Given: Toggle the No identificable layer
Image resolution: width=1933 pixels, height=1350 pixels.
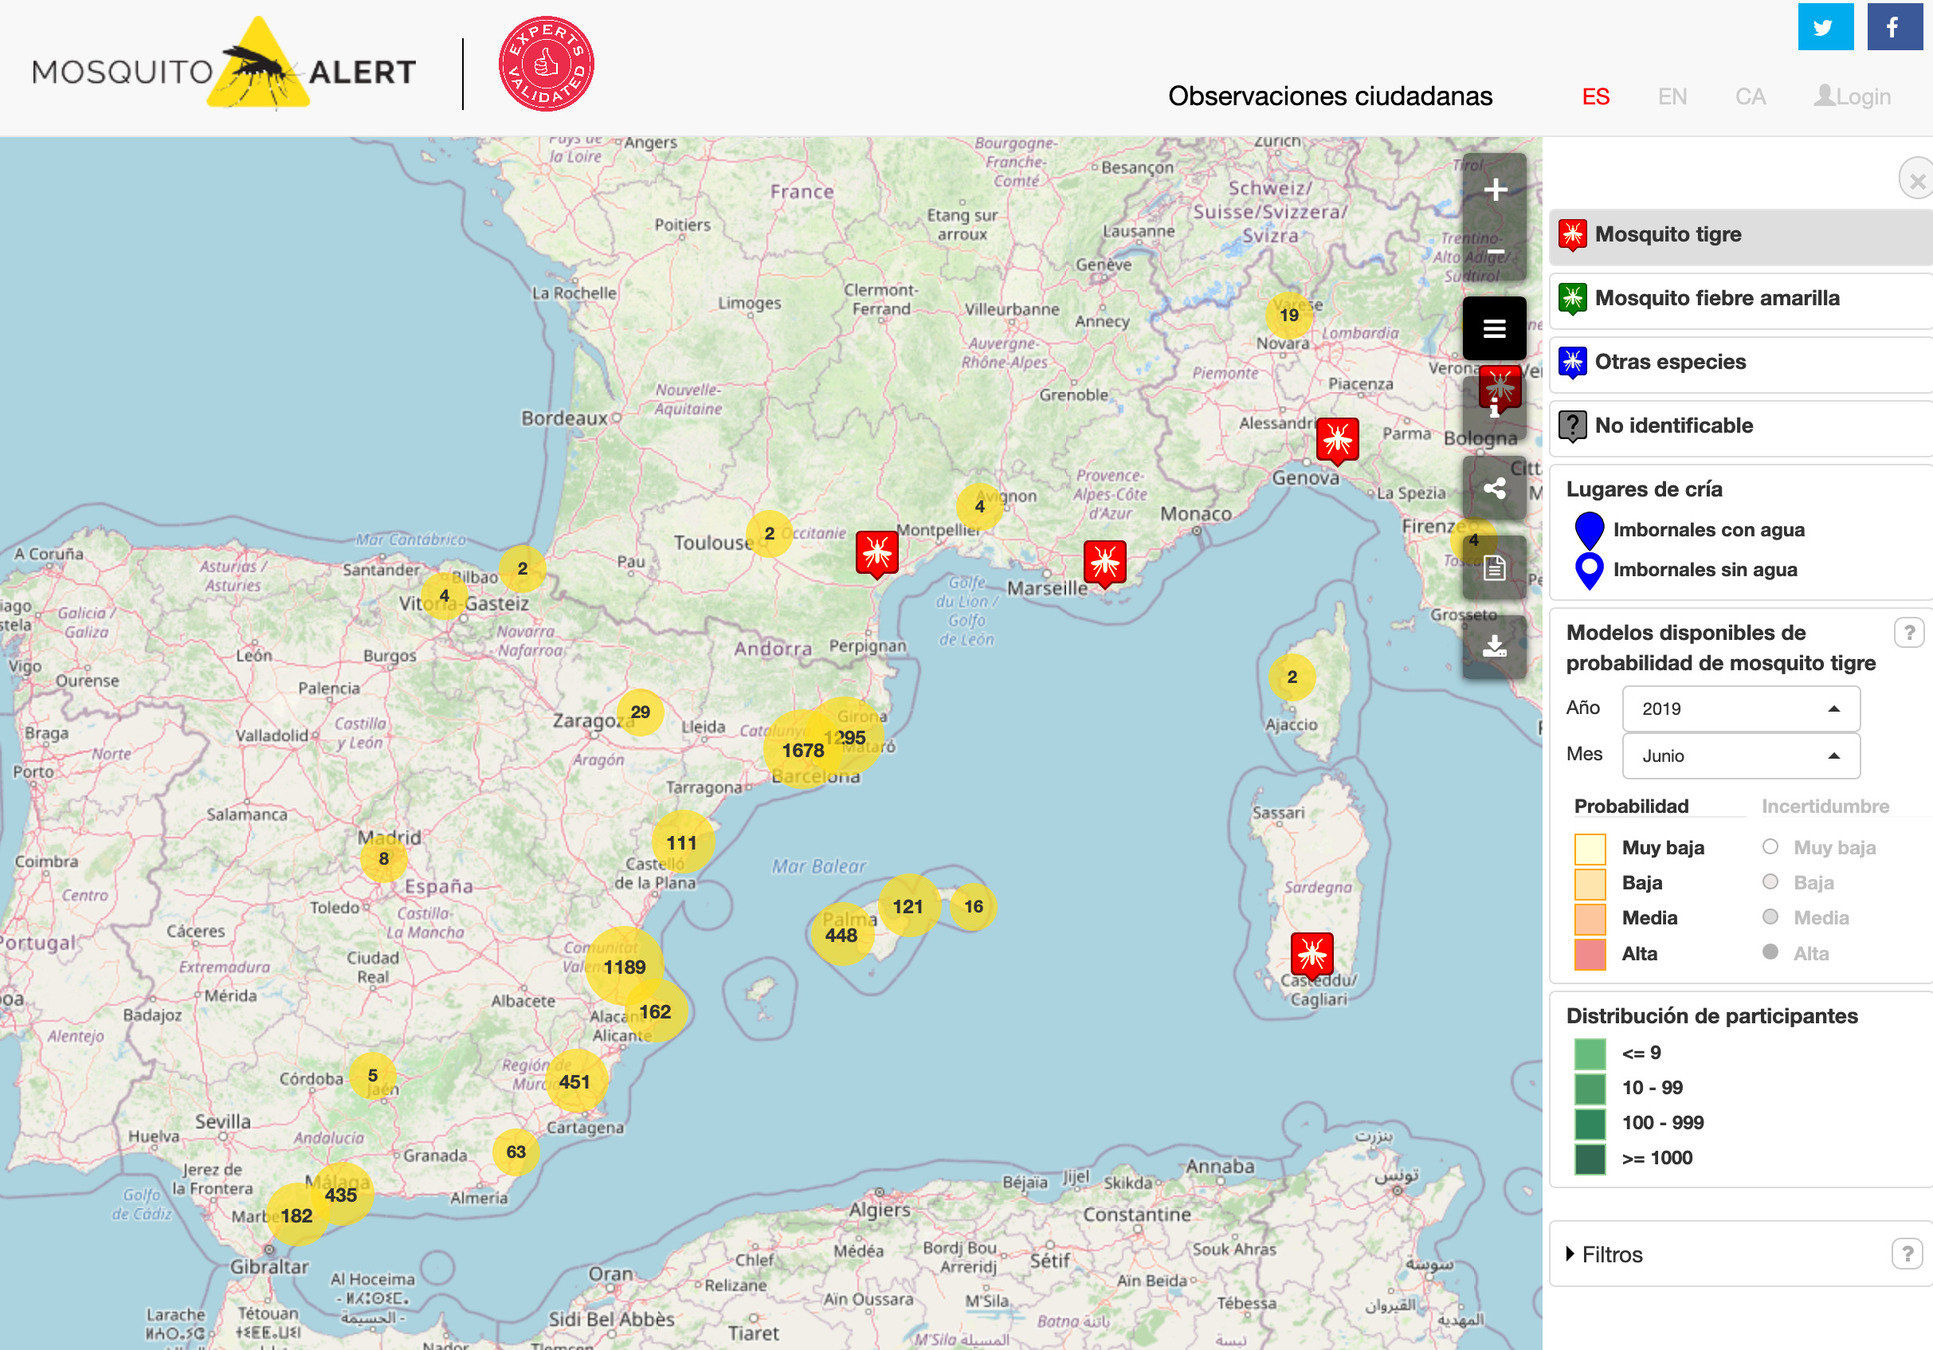Looking at the screenshot, I should click(x=1740, y=427).
